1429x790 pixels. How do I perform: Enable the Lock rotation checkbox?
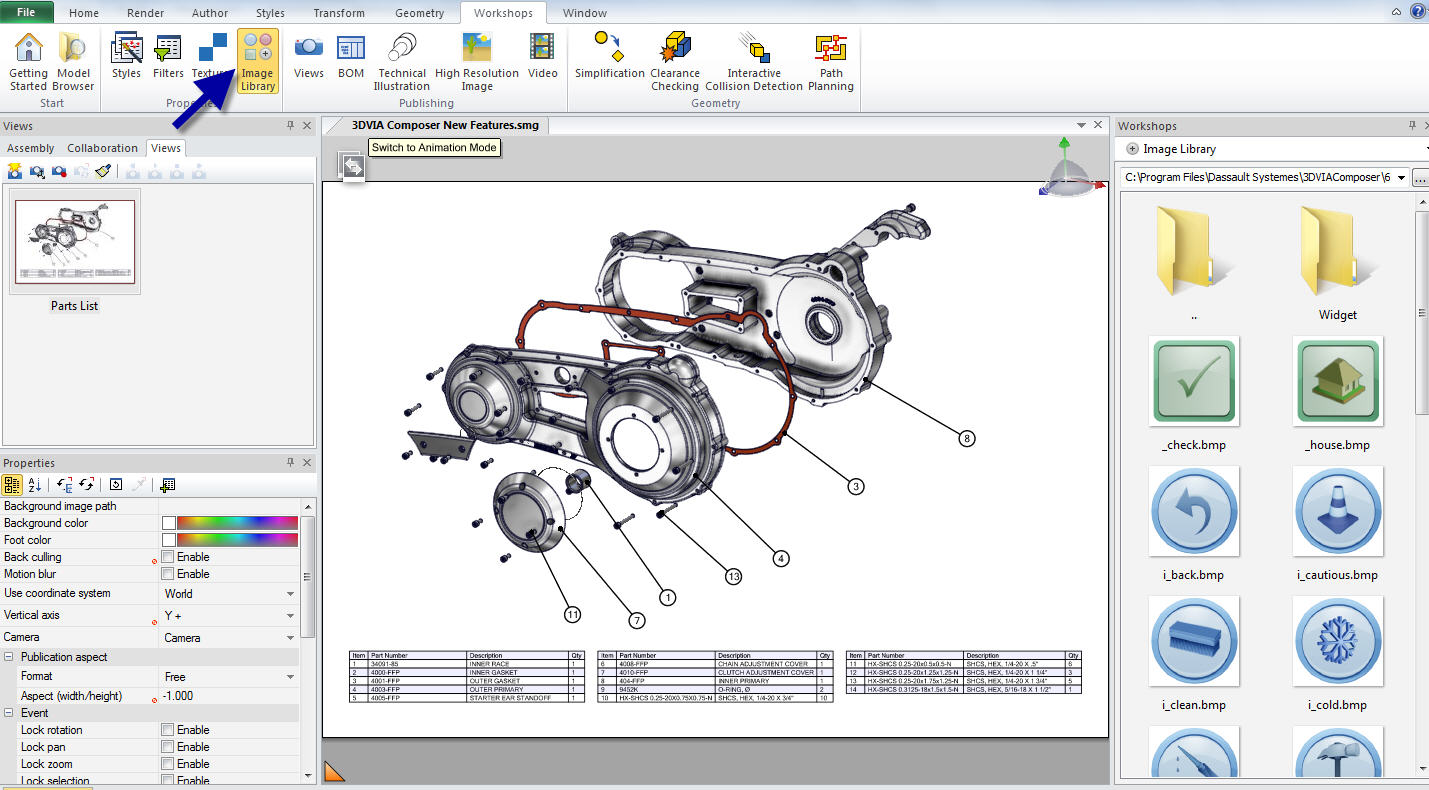[168, 730]
